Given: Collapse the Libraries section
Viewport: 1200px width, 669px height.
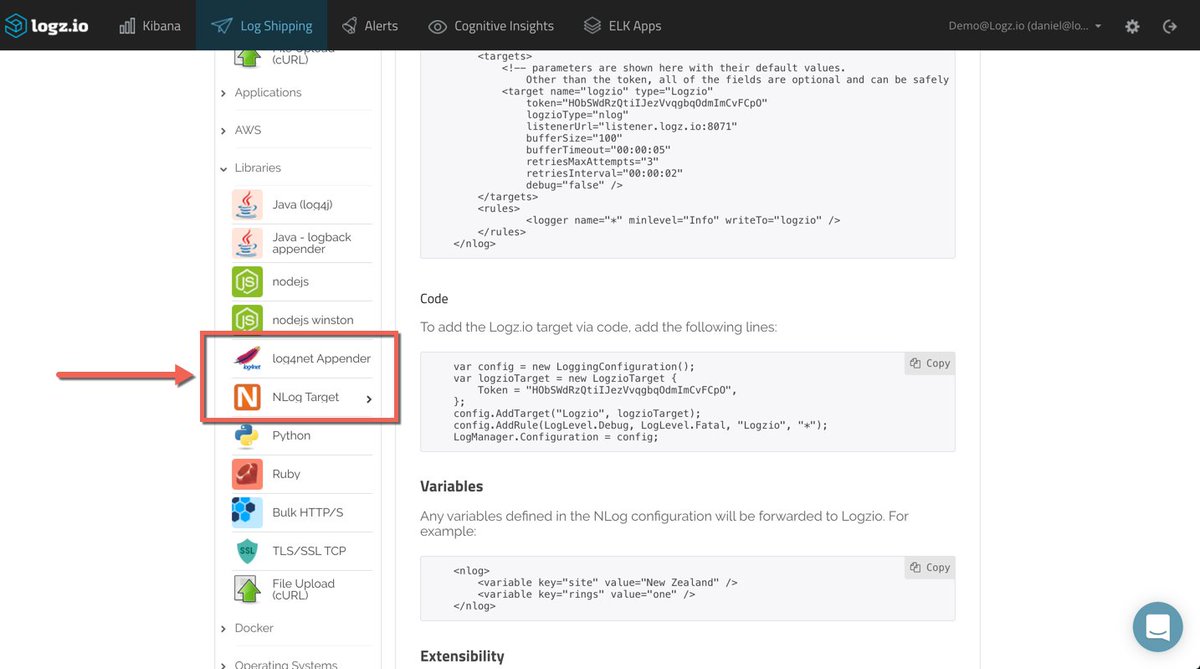Looking at the screenshot, I should click(x=250, y=168).
